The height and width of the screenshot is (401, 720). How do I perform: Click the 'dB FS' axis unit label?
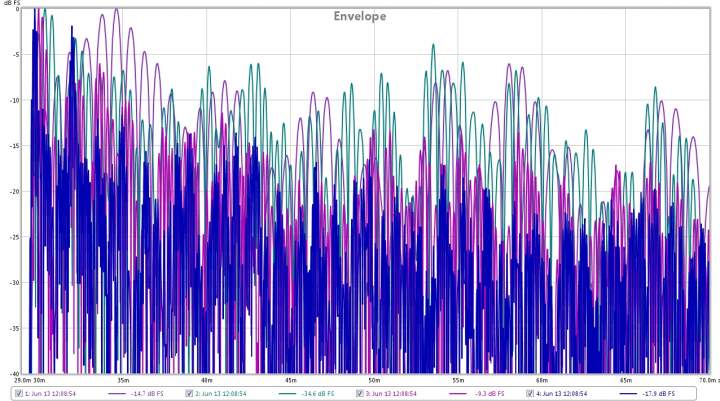click(x=10, y=3)
